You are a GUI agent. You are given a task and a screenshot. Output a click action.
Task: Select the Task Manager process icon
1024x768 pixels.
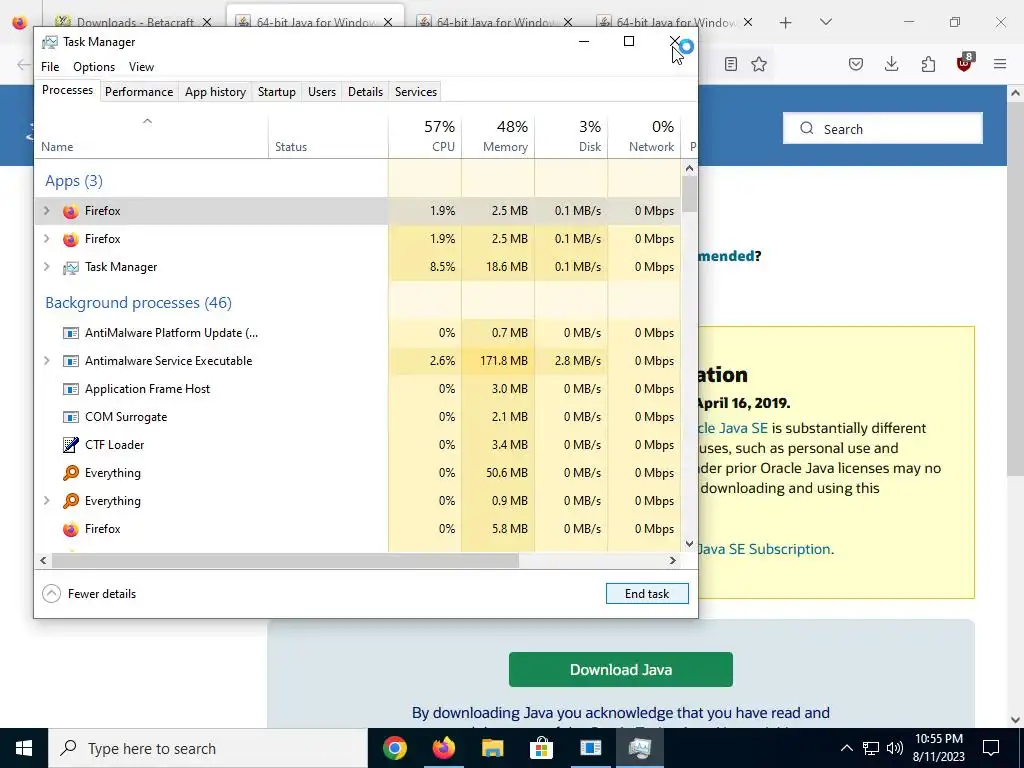(71, 267)
